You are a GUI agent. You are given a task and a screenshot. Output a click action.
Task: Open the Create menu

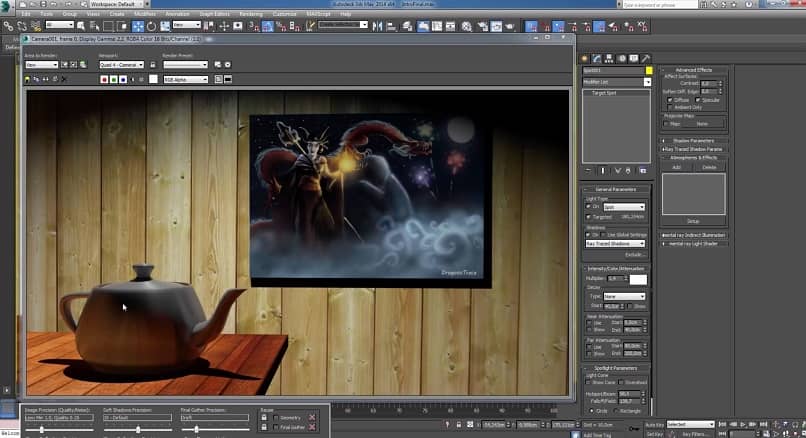pos(117,14)
